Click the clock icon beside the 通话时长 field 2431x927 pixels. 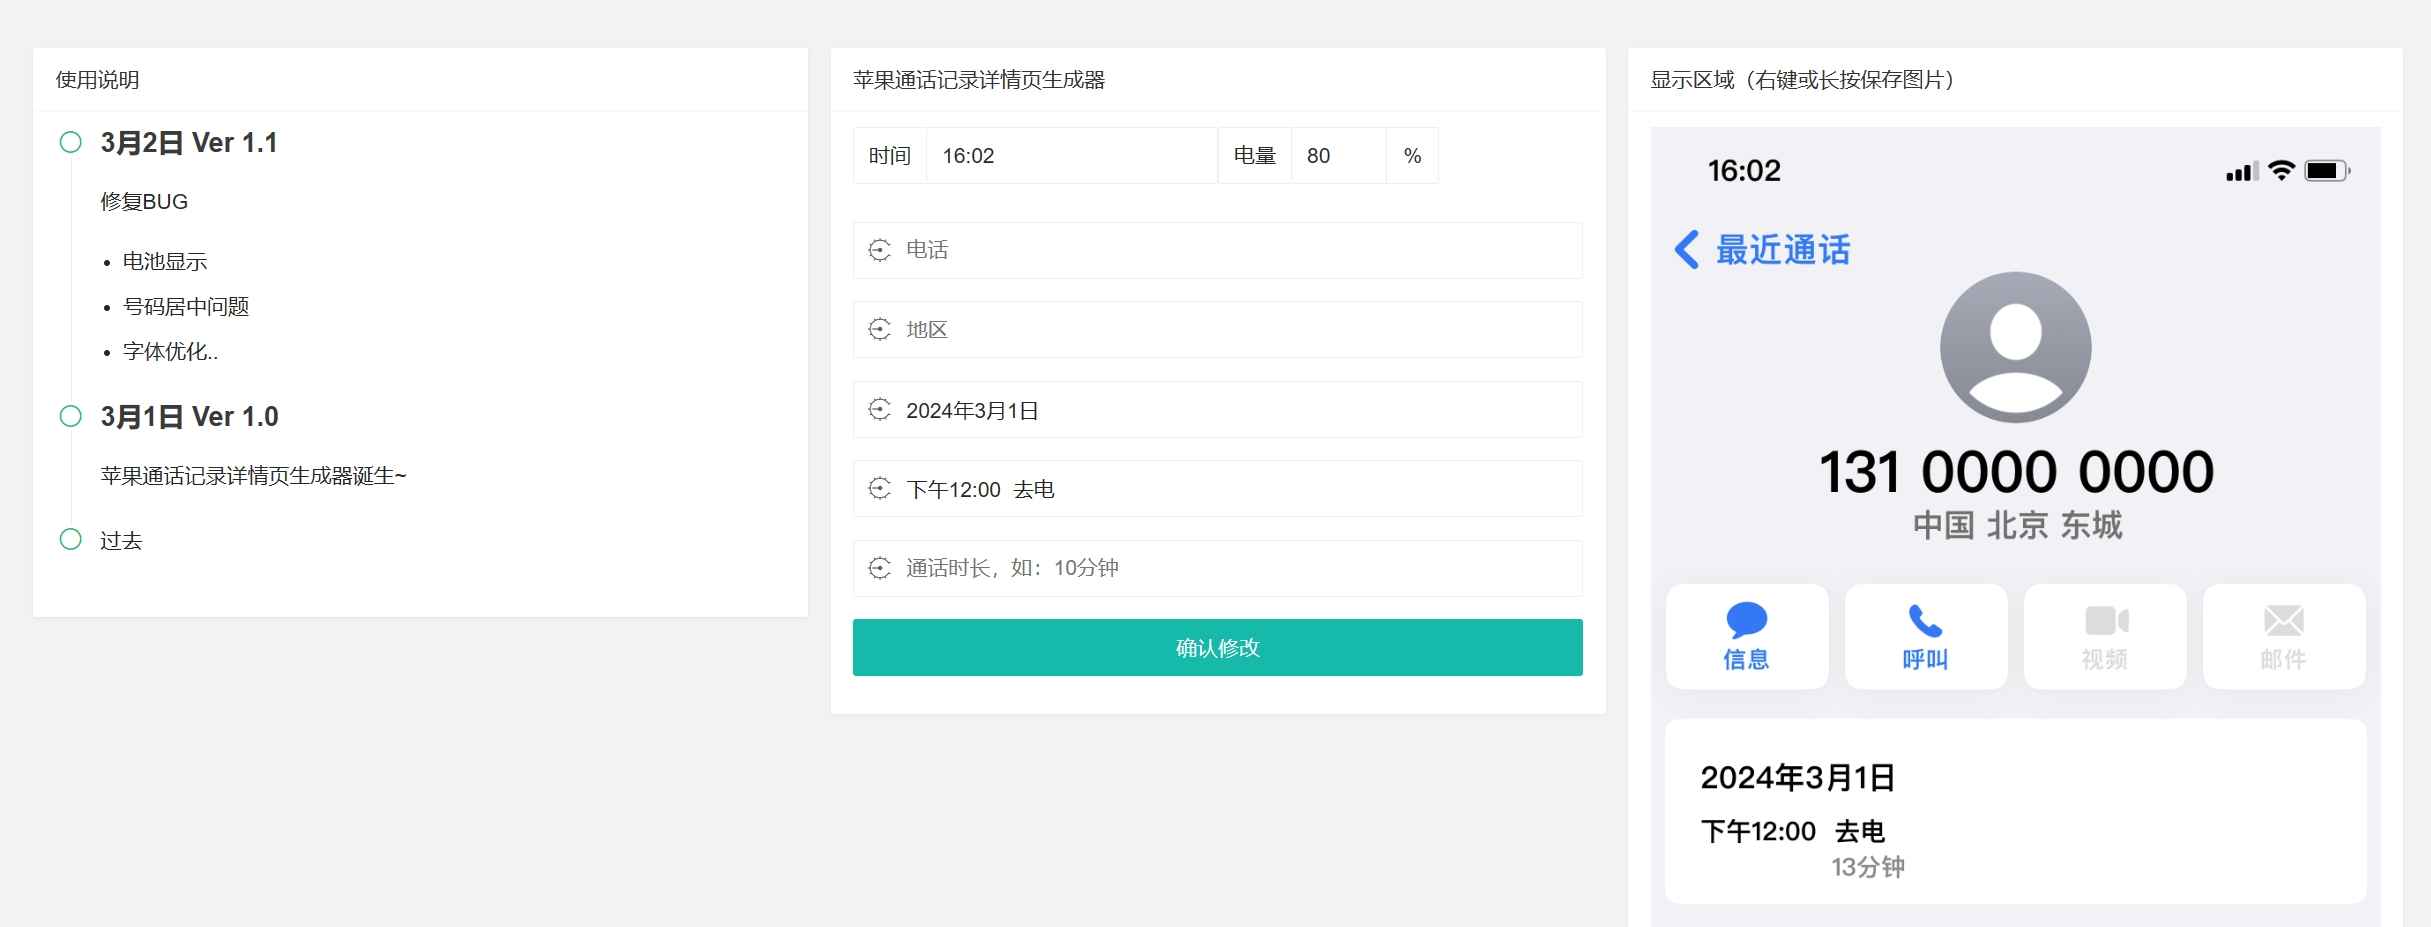[x=878, y=568]
